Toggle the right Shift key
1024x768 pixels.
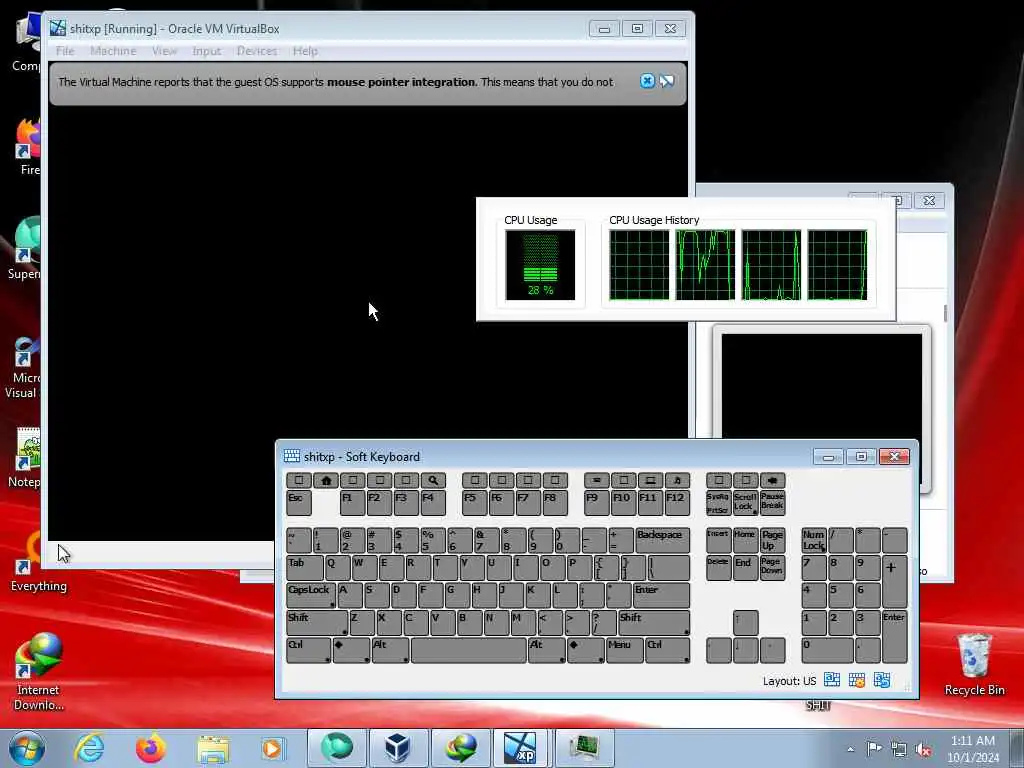(654, 623)
